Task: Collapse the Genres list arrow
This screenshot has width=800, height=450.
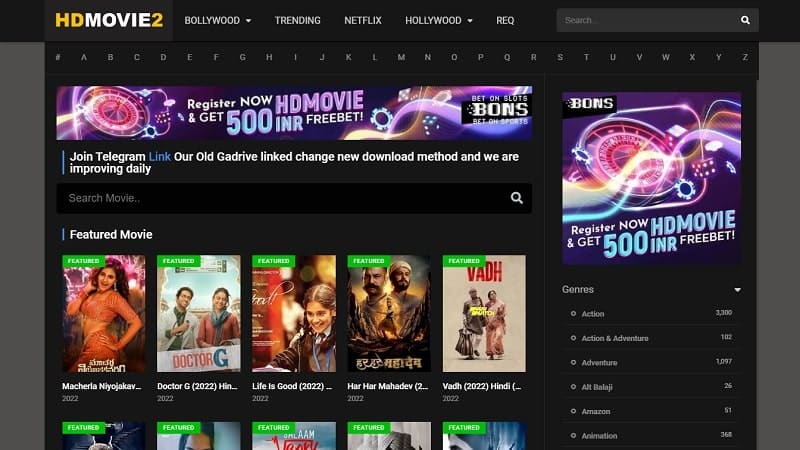Action: (737, 290)
